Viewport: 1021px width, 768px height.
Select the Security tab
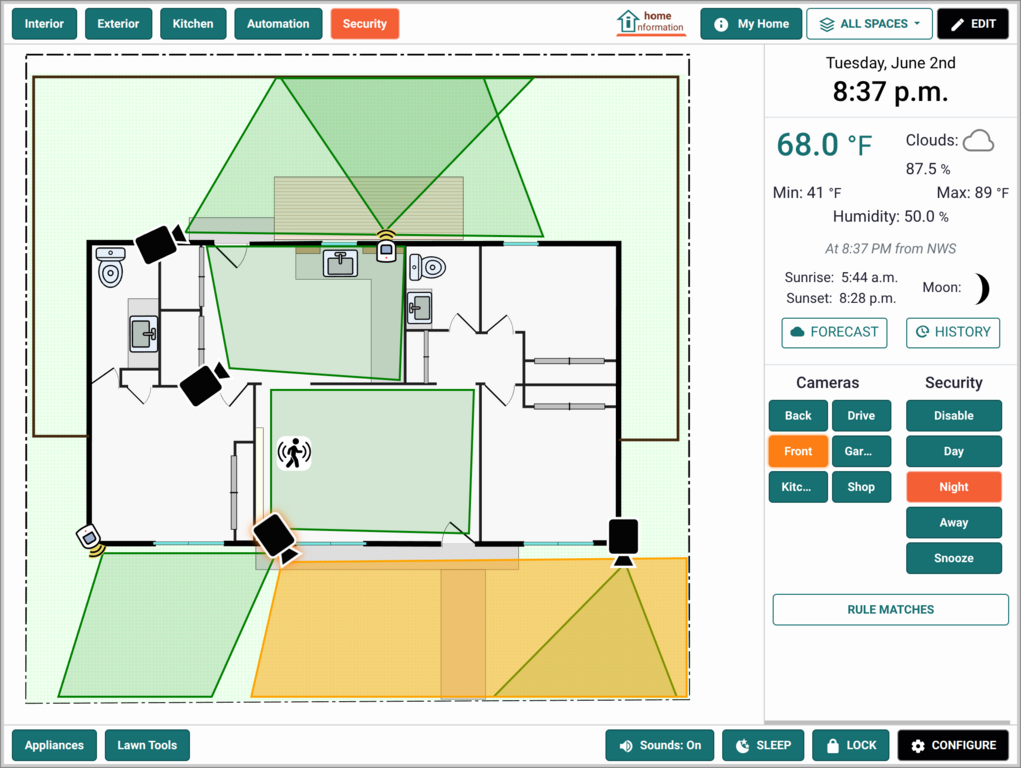tap(365, 24)
